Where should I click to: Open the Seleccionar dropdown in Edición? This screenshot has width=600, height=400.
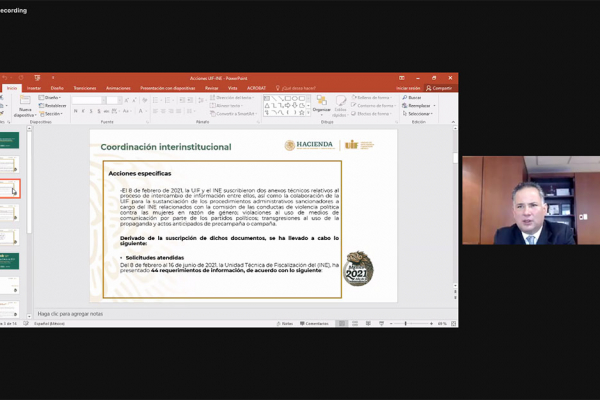pyautogui.click(x=417, y=114)
